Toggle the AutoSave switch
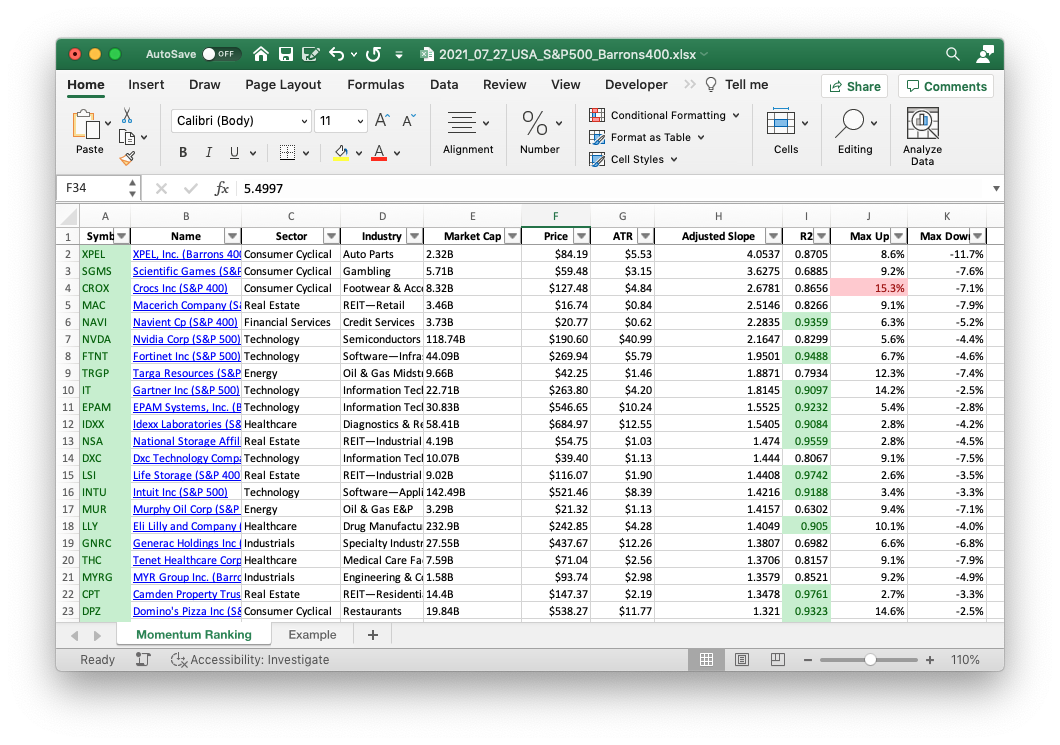The image size is (1060, 745). click(220, 54)
